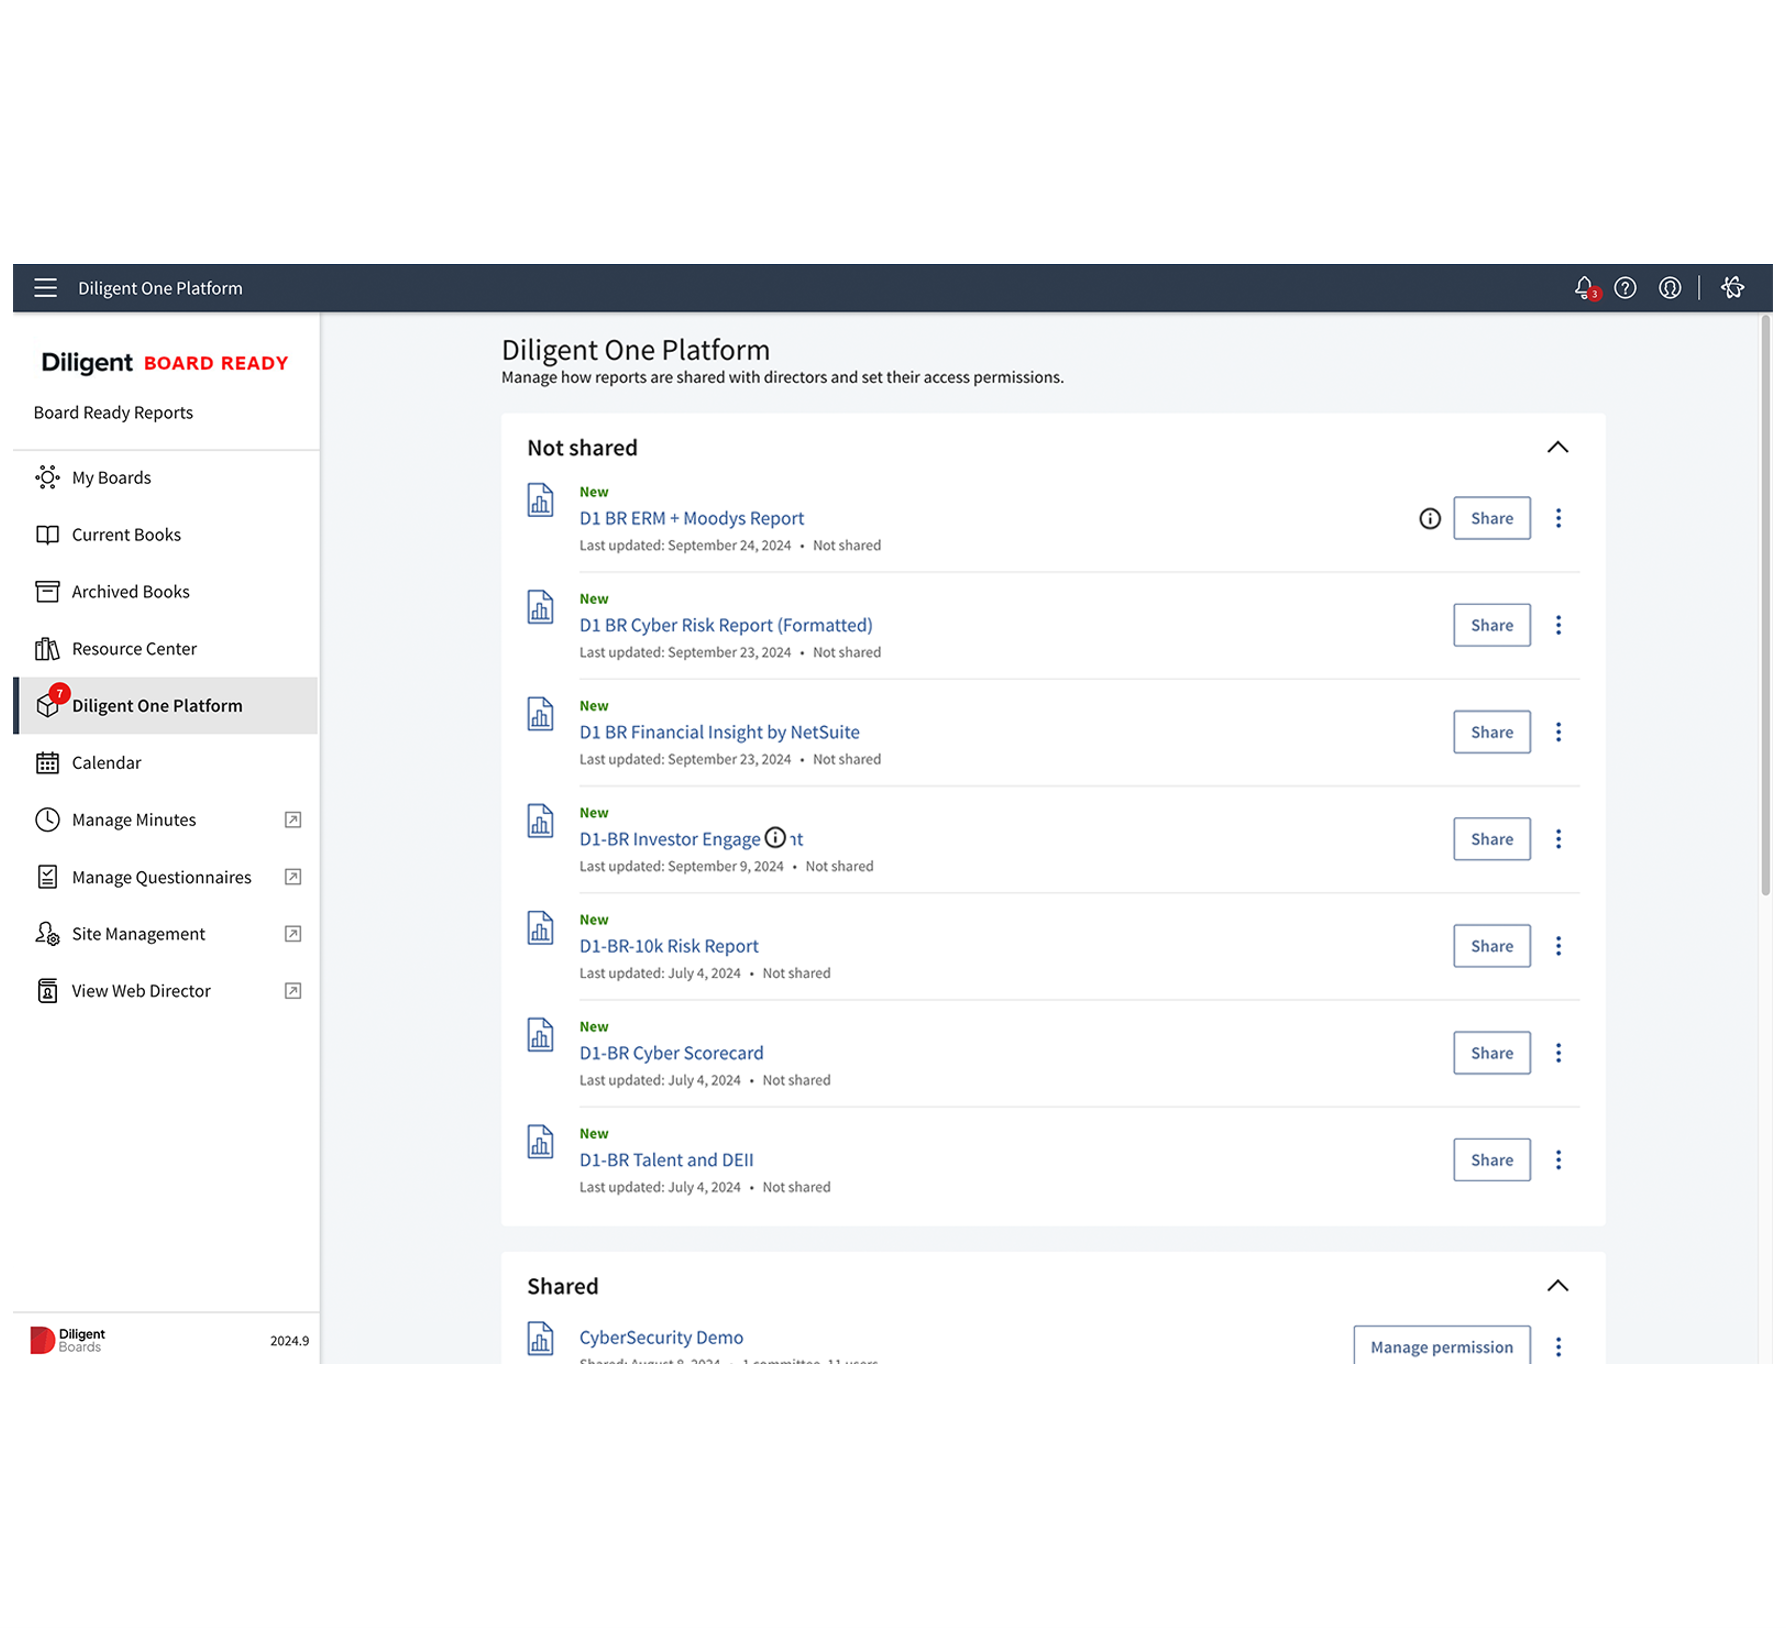This screenshot has height=1628, width=1786.
Task: Open Manage Minutes in sidebar
Action: (133, 820)
